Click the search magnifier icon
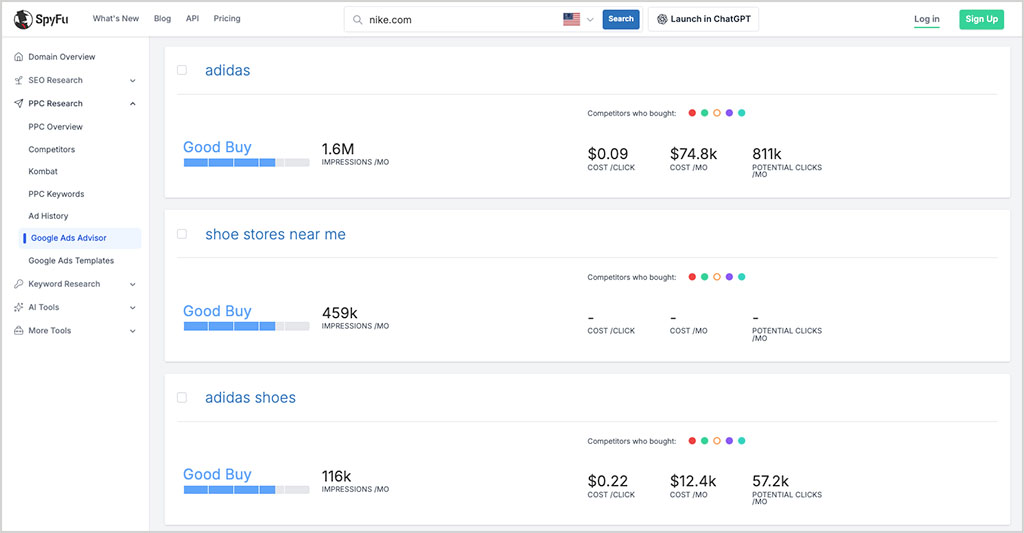The height and width of the screenshot is (533, 1024). [x=357, y=20]
